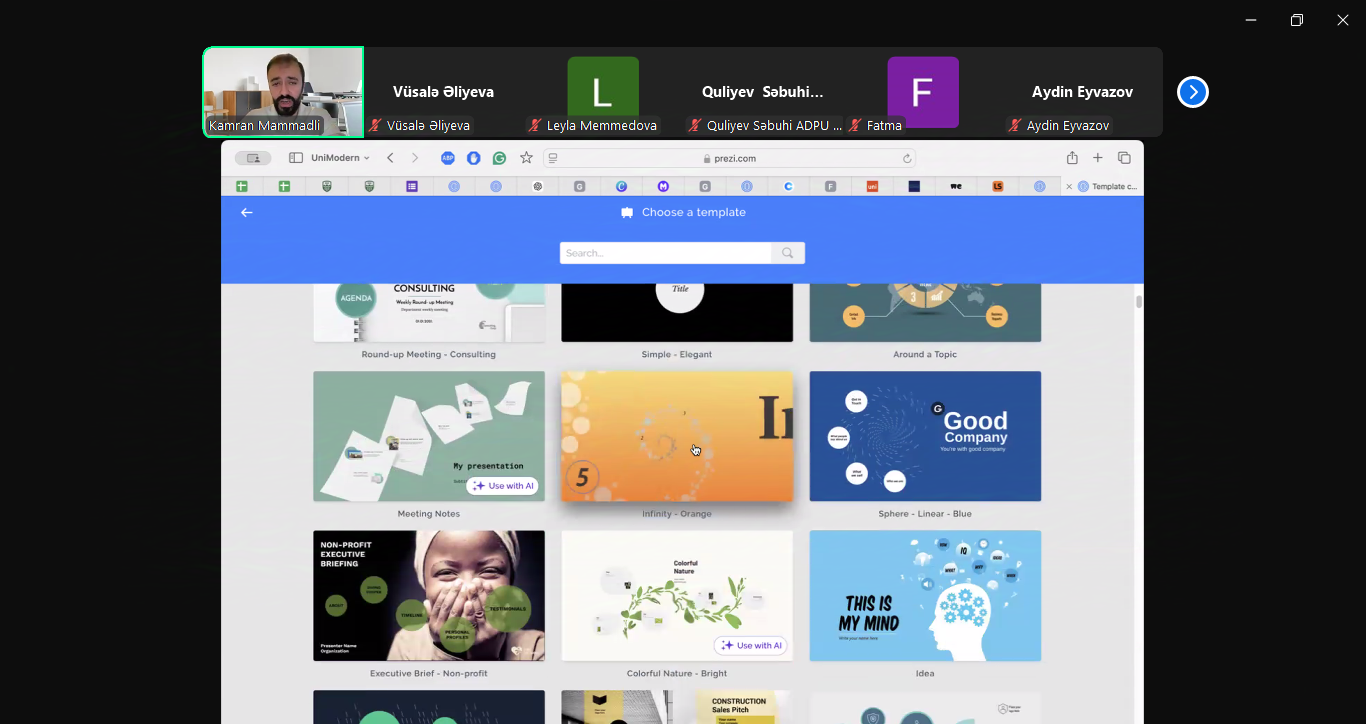The height and width of the screenshot is (724, 1366).
Task: Switch to the orange LS tab
Action: pyautogui.click(x=998, y=186)
